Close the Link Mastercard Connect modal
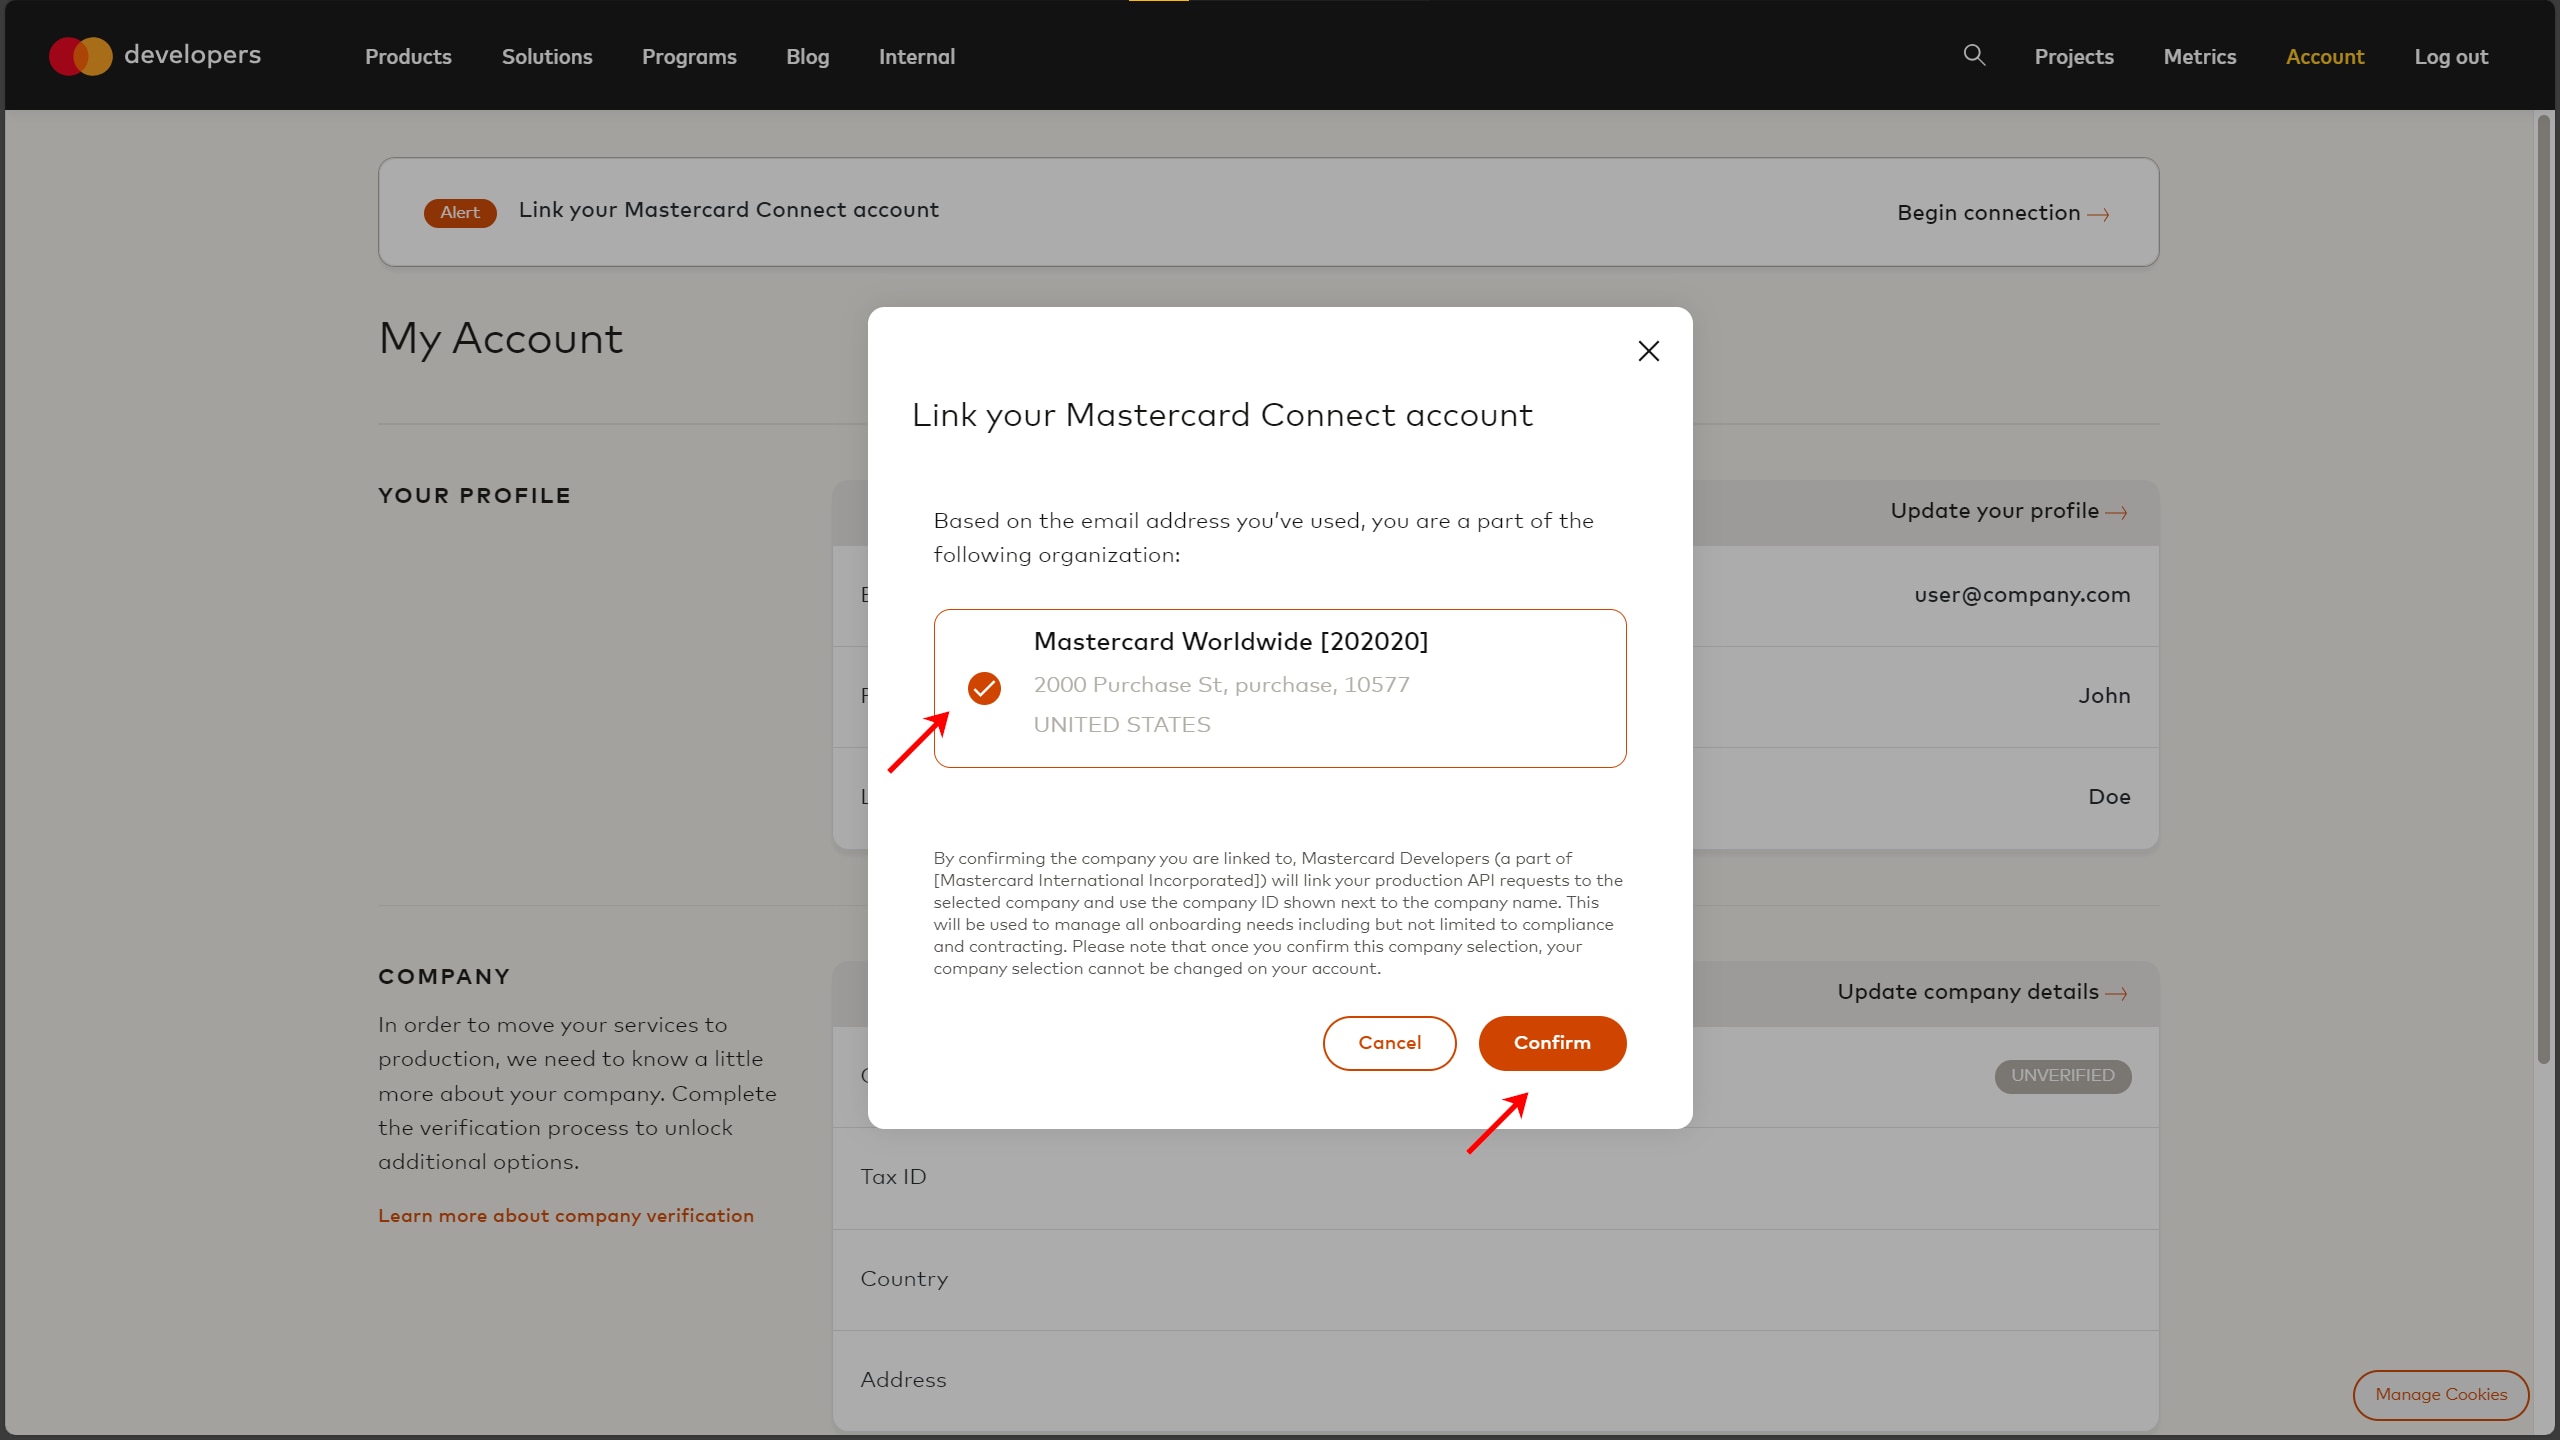Screen dimensions: 2560x1440 coord(1648,351)
